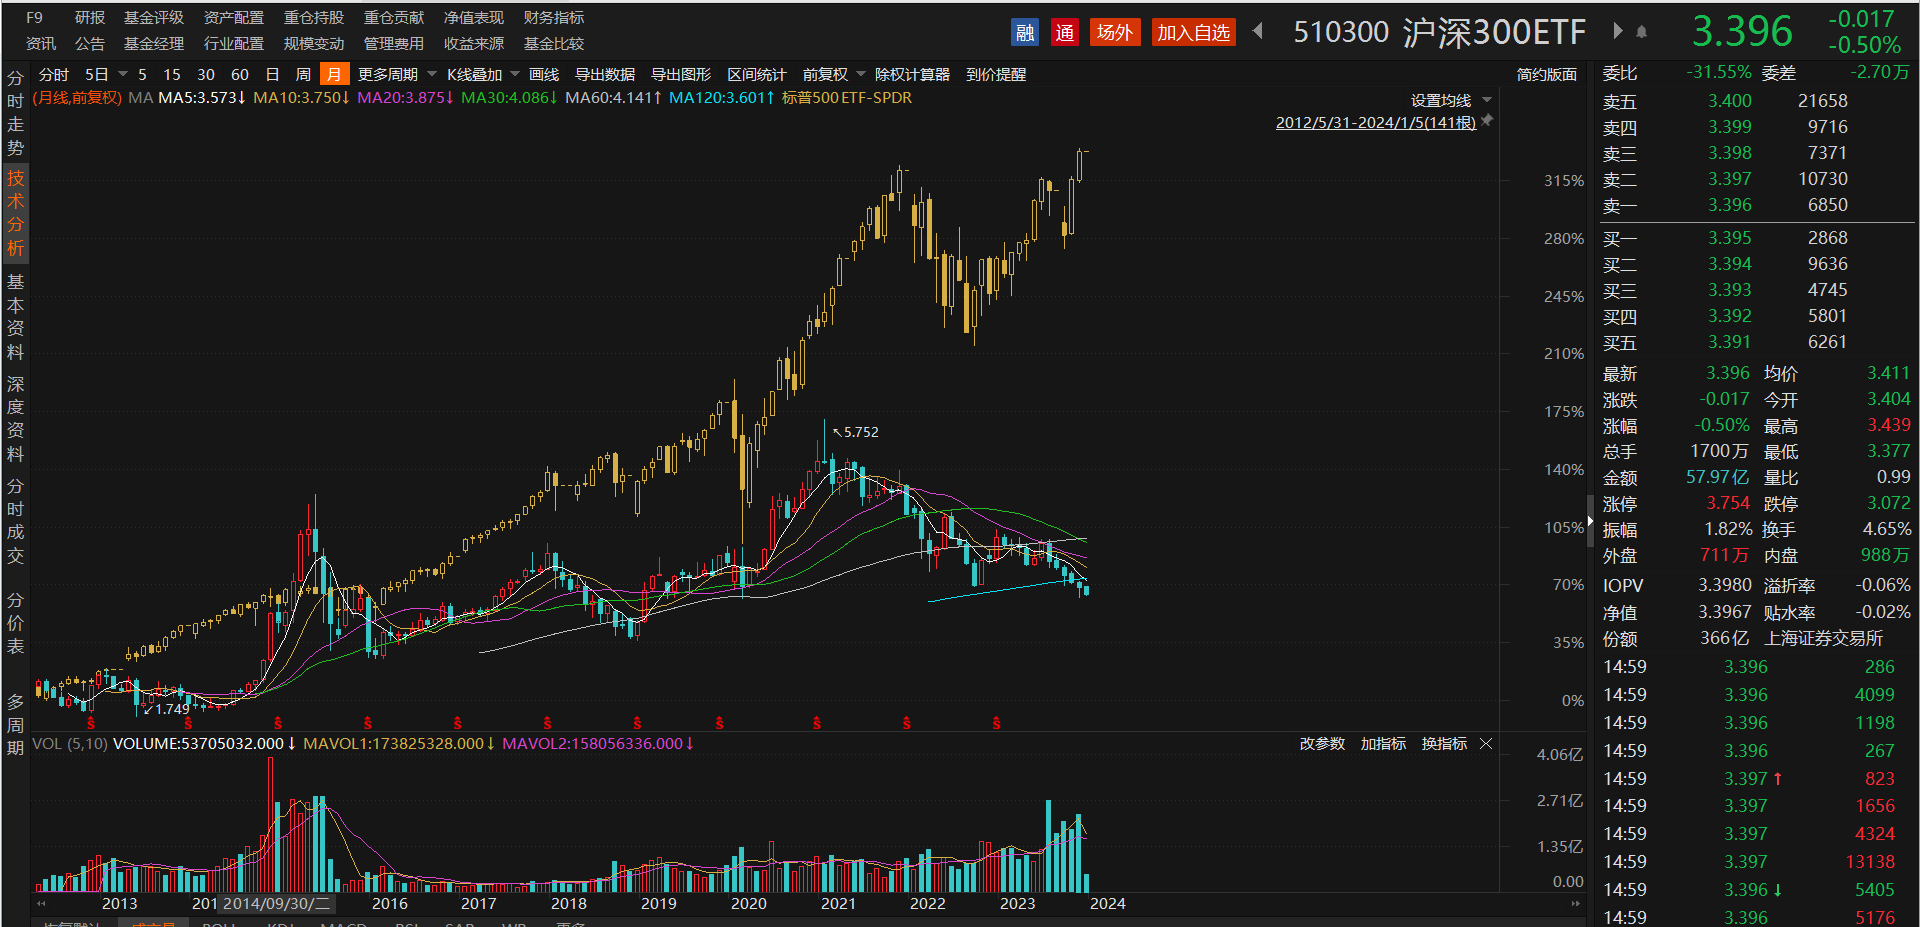The image size is (1920, 927).
Task: Open the 分时成交 sidebar tab
Action: (15, 521)
